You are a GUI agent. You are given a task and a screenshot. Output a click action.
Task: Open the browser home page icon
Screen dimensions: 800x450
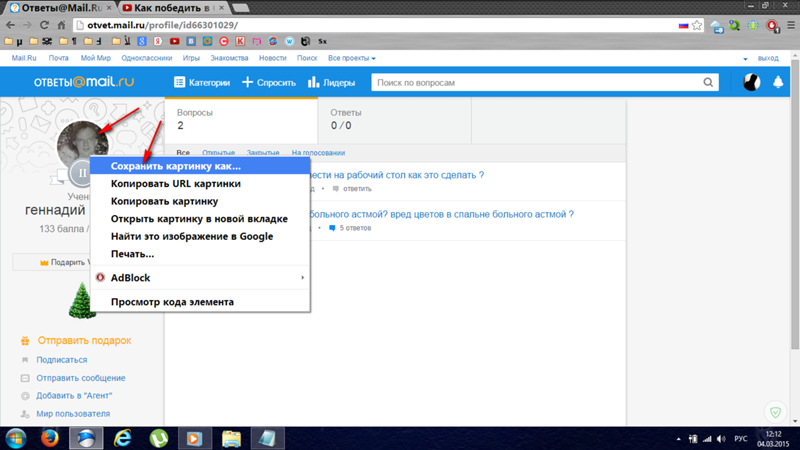pos(61,25)
